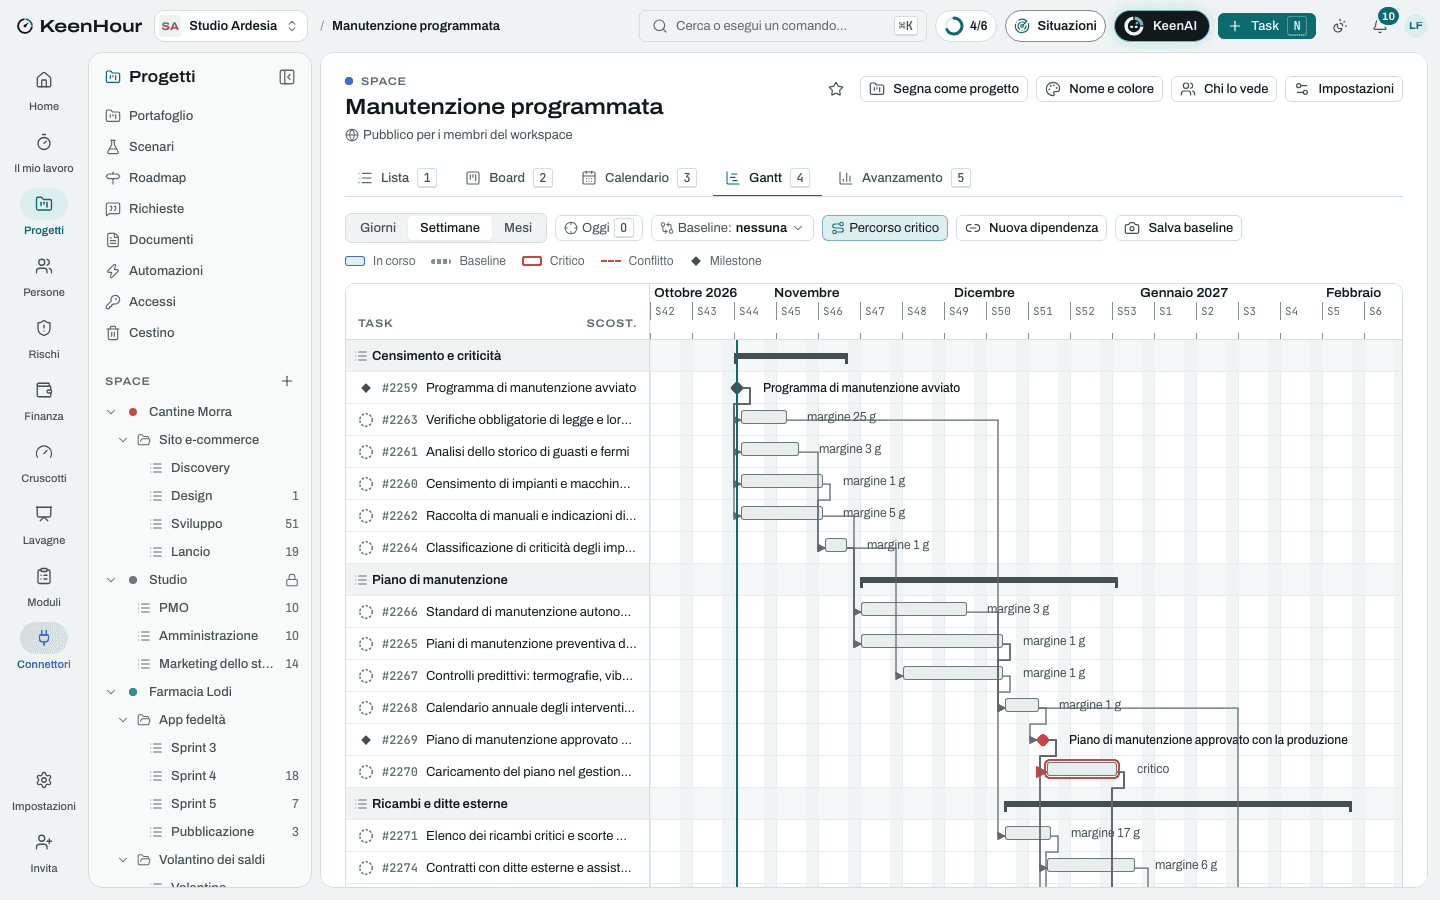
Task: Switch to Avanzamento tab
Action: [904, 178]
